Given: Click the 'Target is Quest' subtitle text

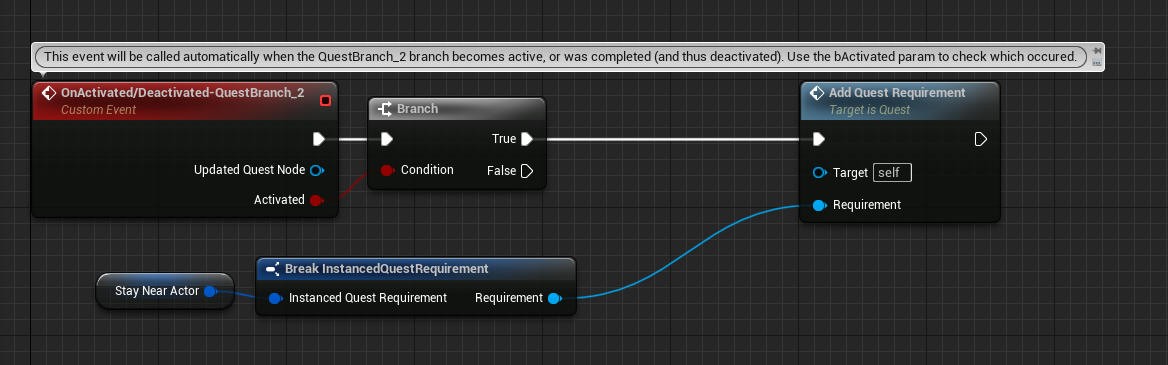Looking at the screenshot, I should pos(869,110).
